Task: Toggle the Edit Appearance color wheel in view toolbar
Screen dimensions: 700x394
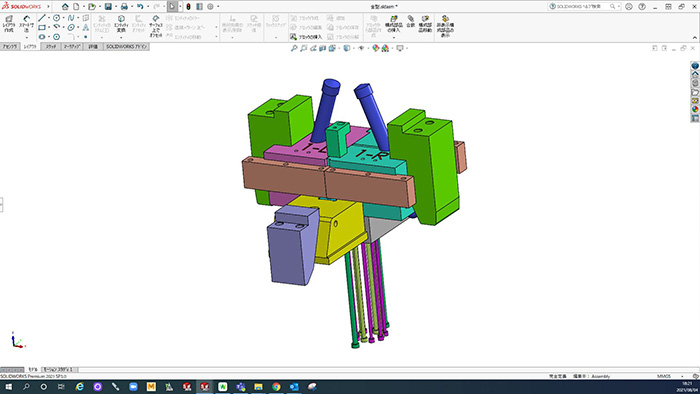Action: click(x=375, y=48)
